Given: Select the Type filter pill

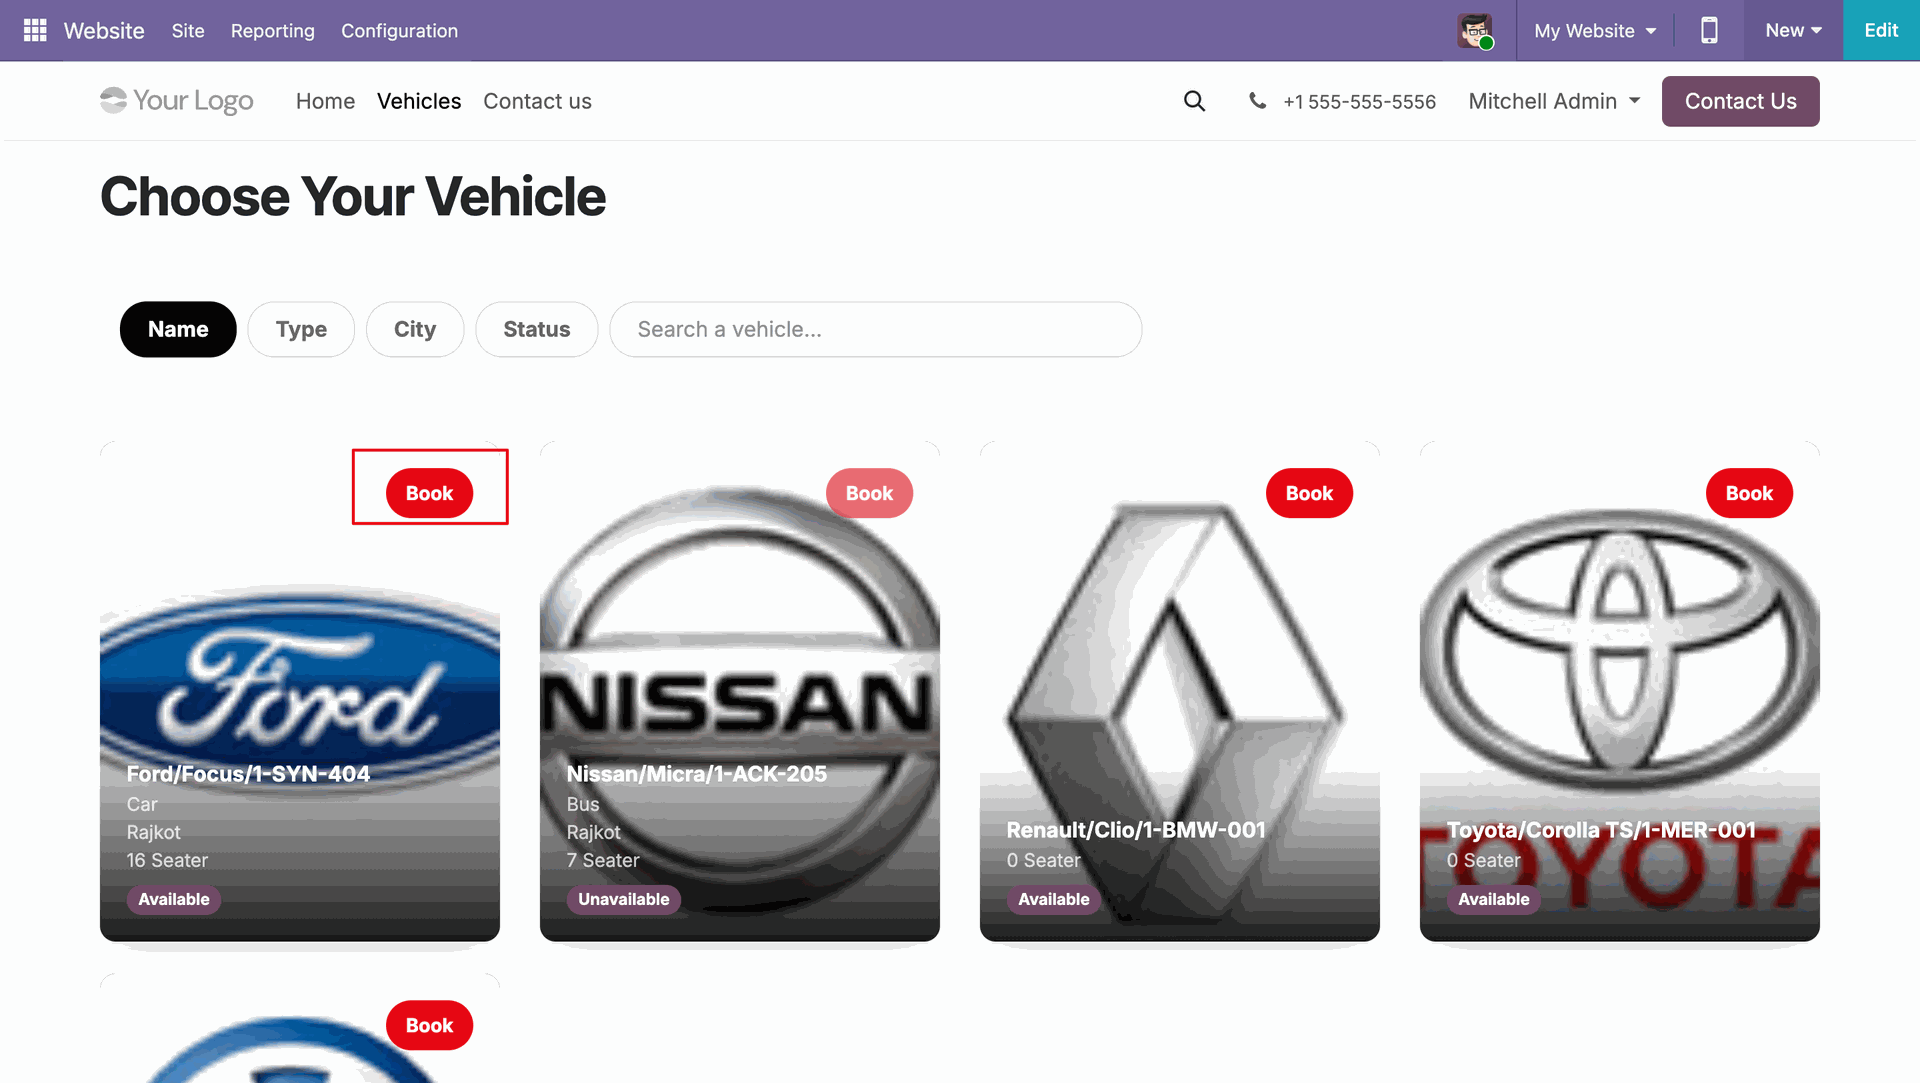Looking at the screenshot, I should point(301,329).
